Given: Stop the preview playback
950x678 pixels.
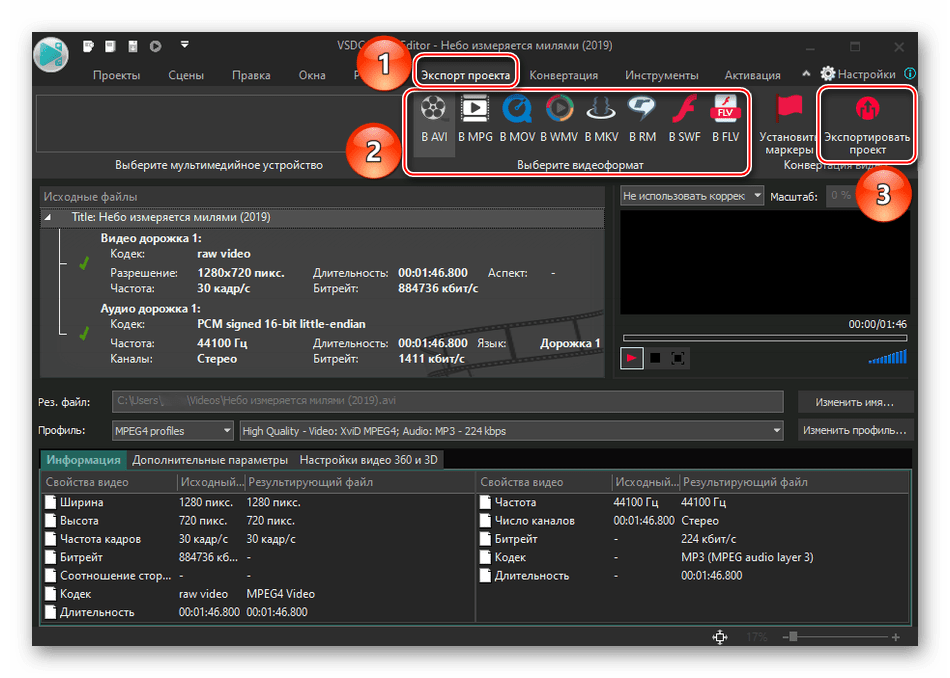Looking at the screenshot, I should 655,358.
